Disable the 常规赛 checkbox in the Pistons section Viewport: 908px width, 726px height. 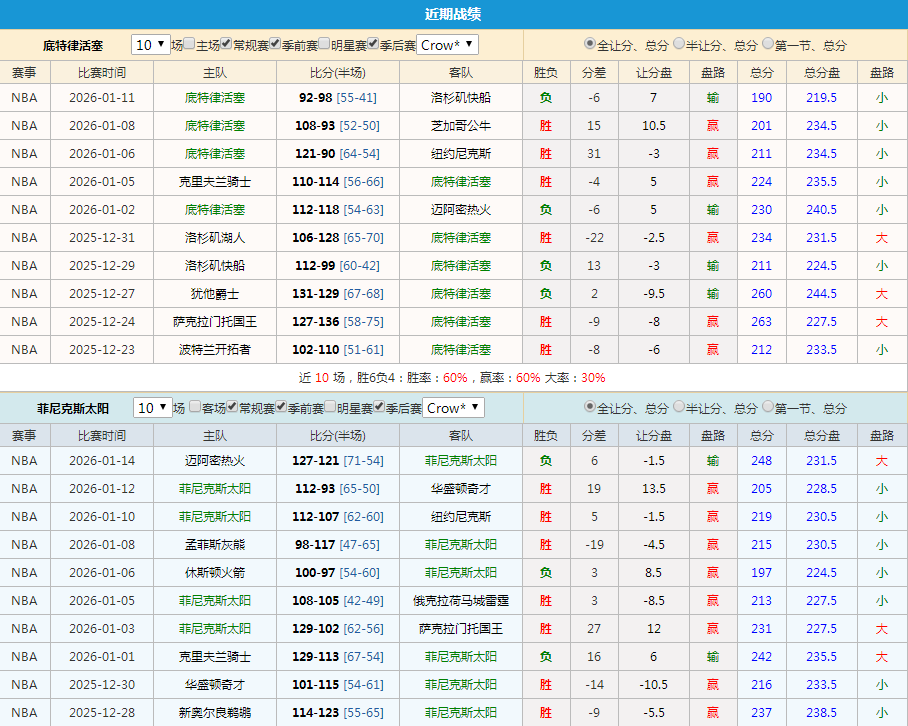click(225, 45)
